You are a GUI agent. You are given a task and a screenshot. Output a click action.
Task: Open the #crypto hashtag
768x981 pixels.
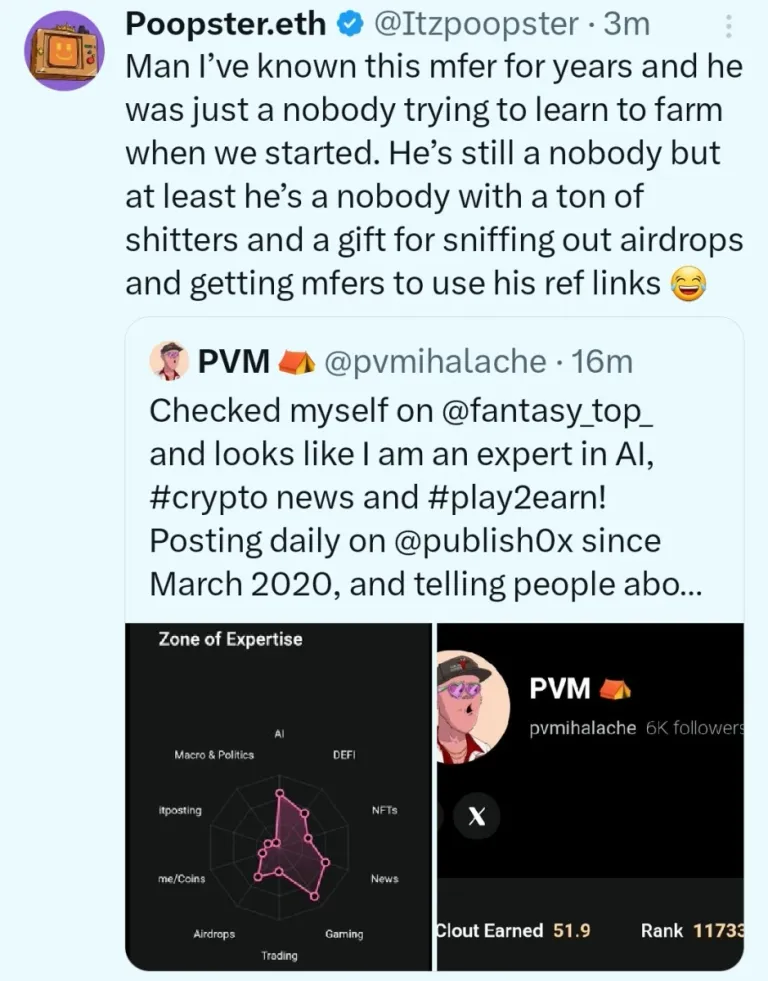click(x=209, y=499)
